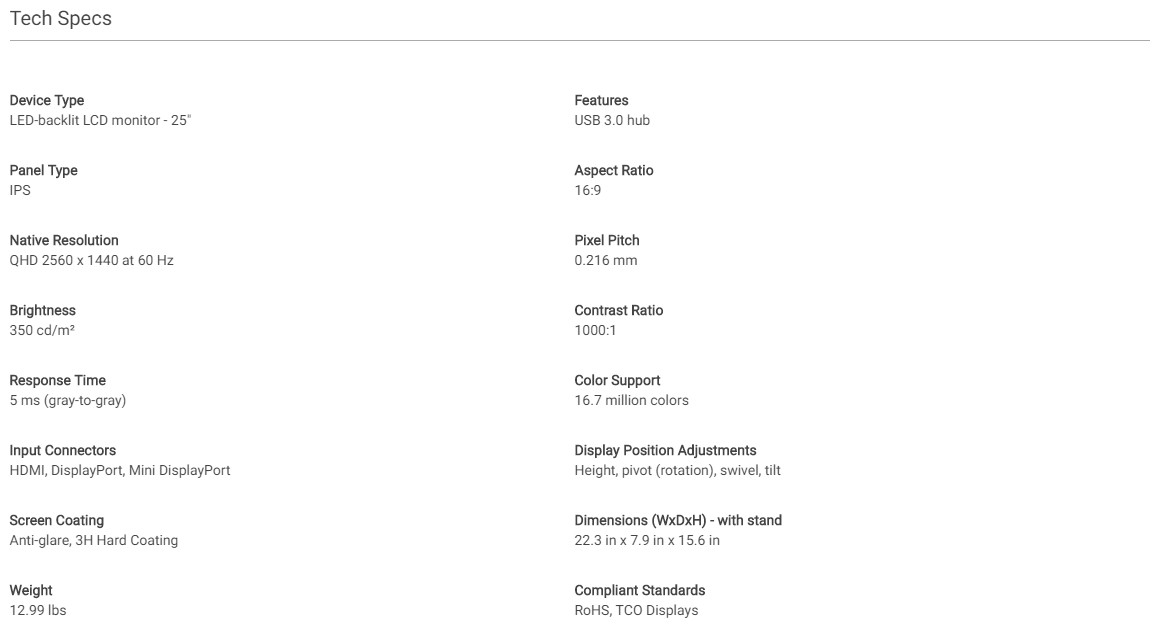Click the Input Connectors label

(63, 450)
